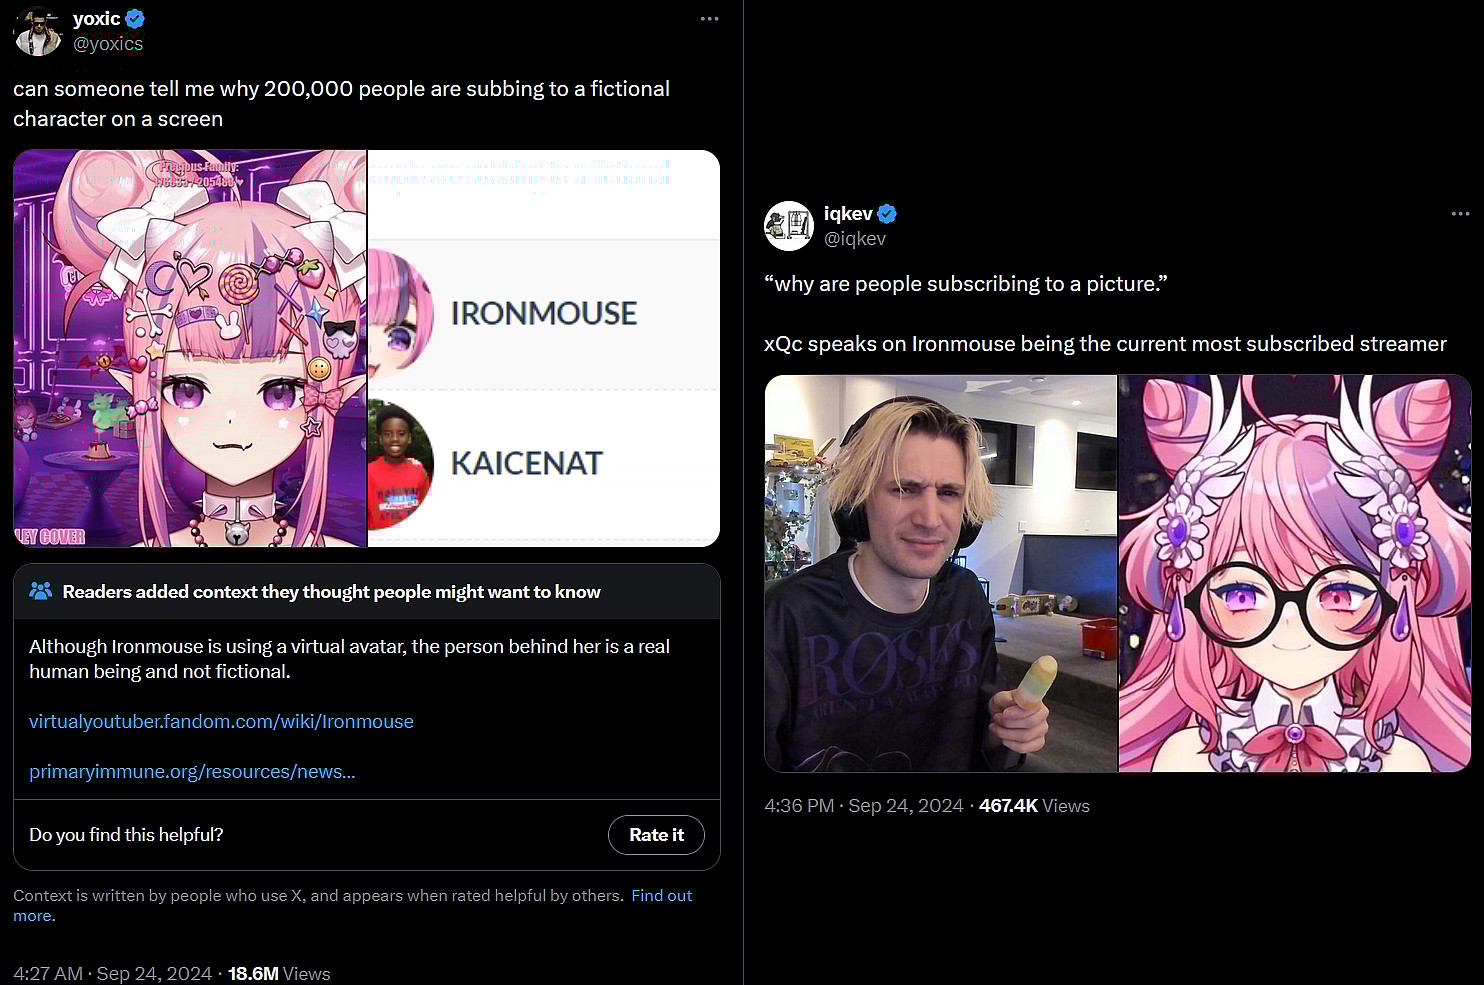Viewport: 1484px width, 985px height.
Task: Open the Ironmouse avatar image on the left
Action: pyautogui.click(x=190, y=348)
